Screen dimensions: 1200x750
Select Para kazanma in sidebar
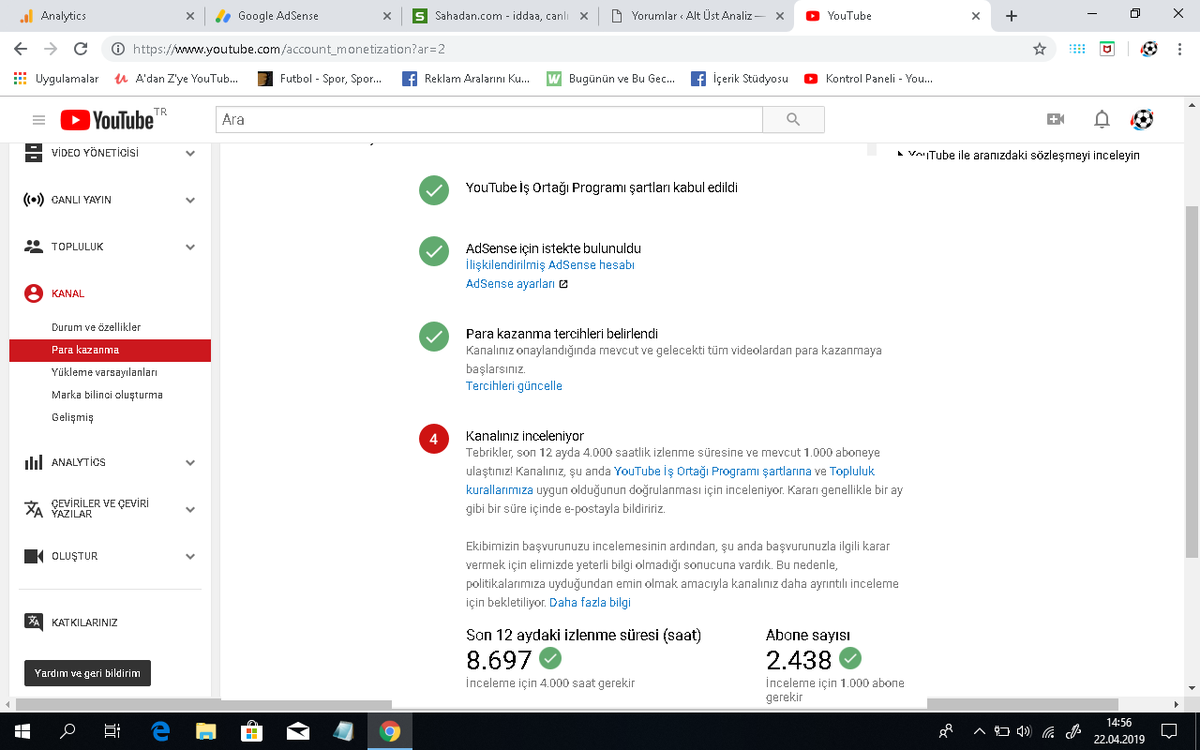click(110, 350)
